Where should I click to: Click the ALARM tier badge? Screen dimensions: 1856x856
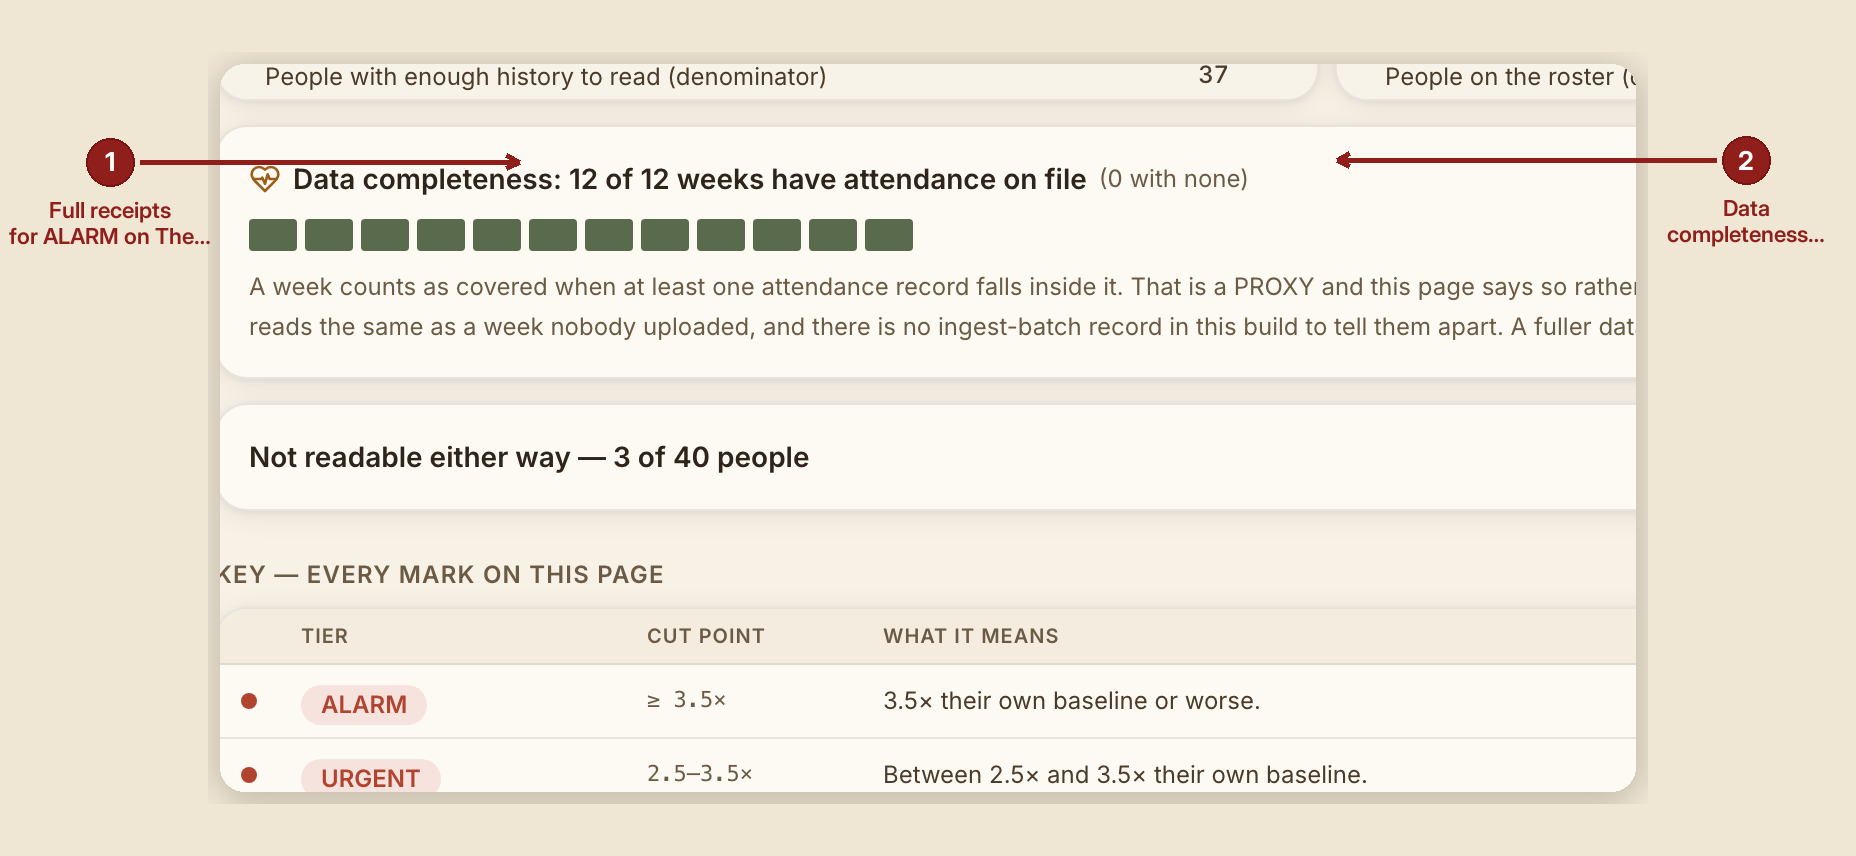click(364, 704)
